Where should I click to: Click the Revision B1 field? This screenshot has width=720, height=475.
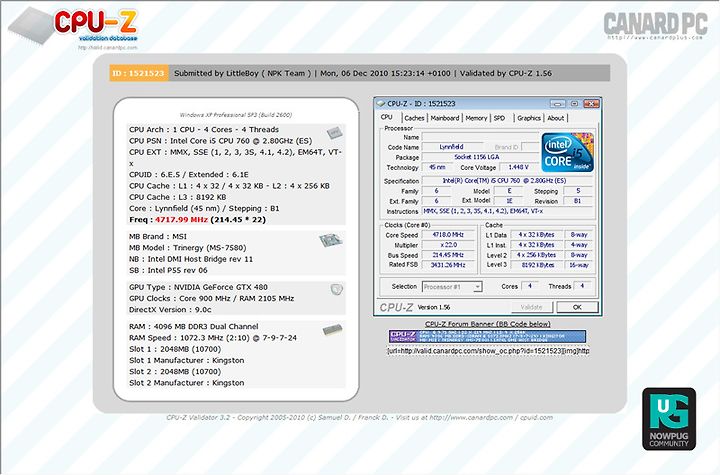pos(578,201)
